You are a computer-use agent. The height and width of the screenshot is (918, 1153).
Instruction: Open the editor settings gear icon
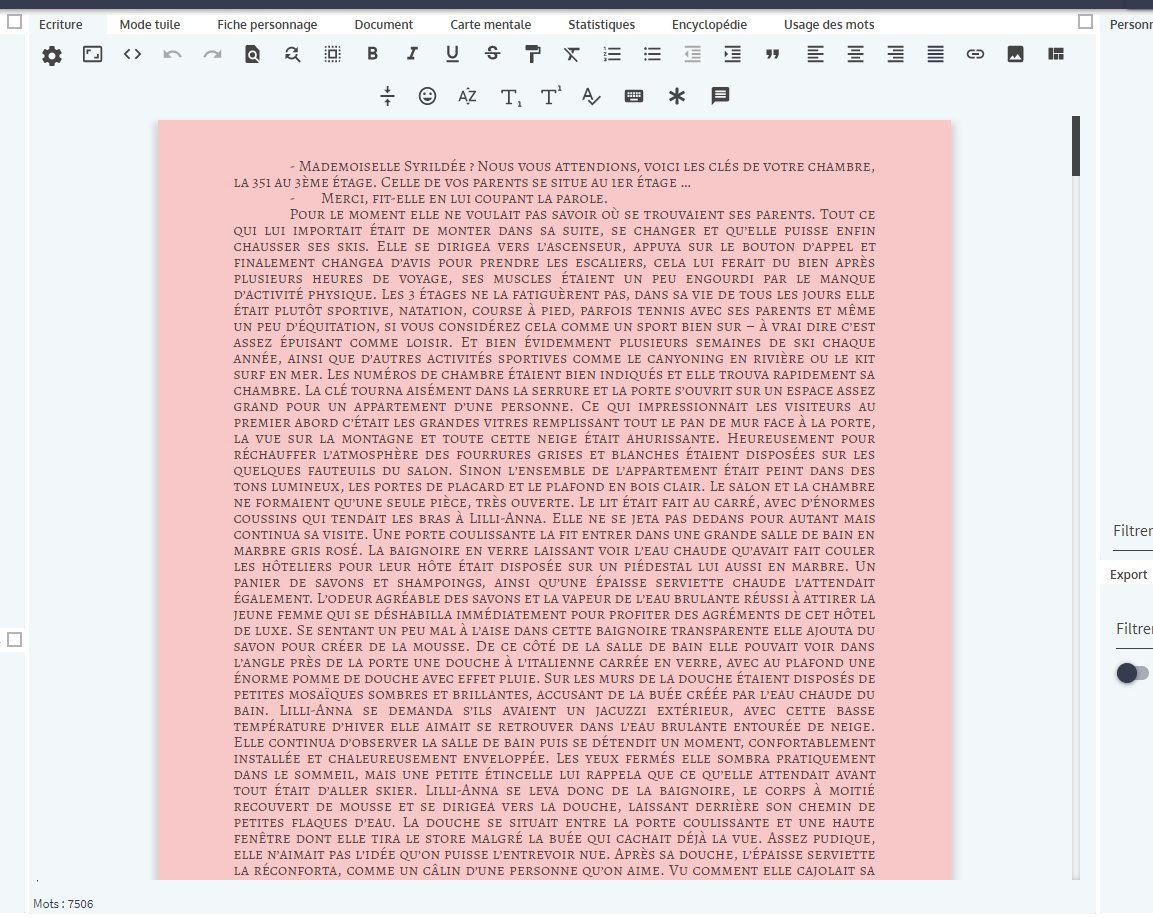(52, 56)
